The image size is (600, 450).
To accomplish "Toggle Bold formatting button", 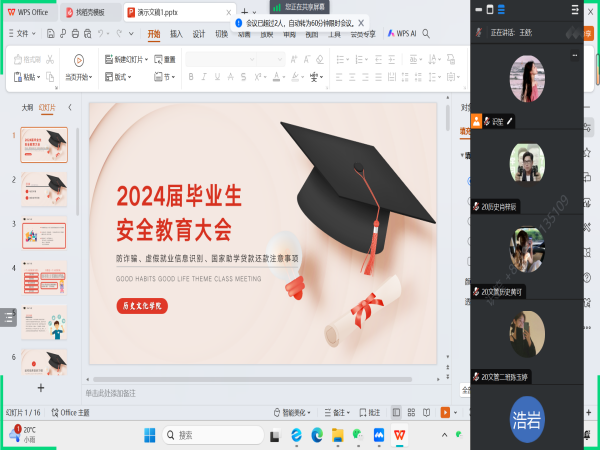I will (x=191, y=77).
